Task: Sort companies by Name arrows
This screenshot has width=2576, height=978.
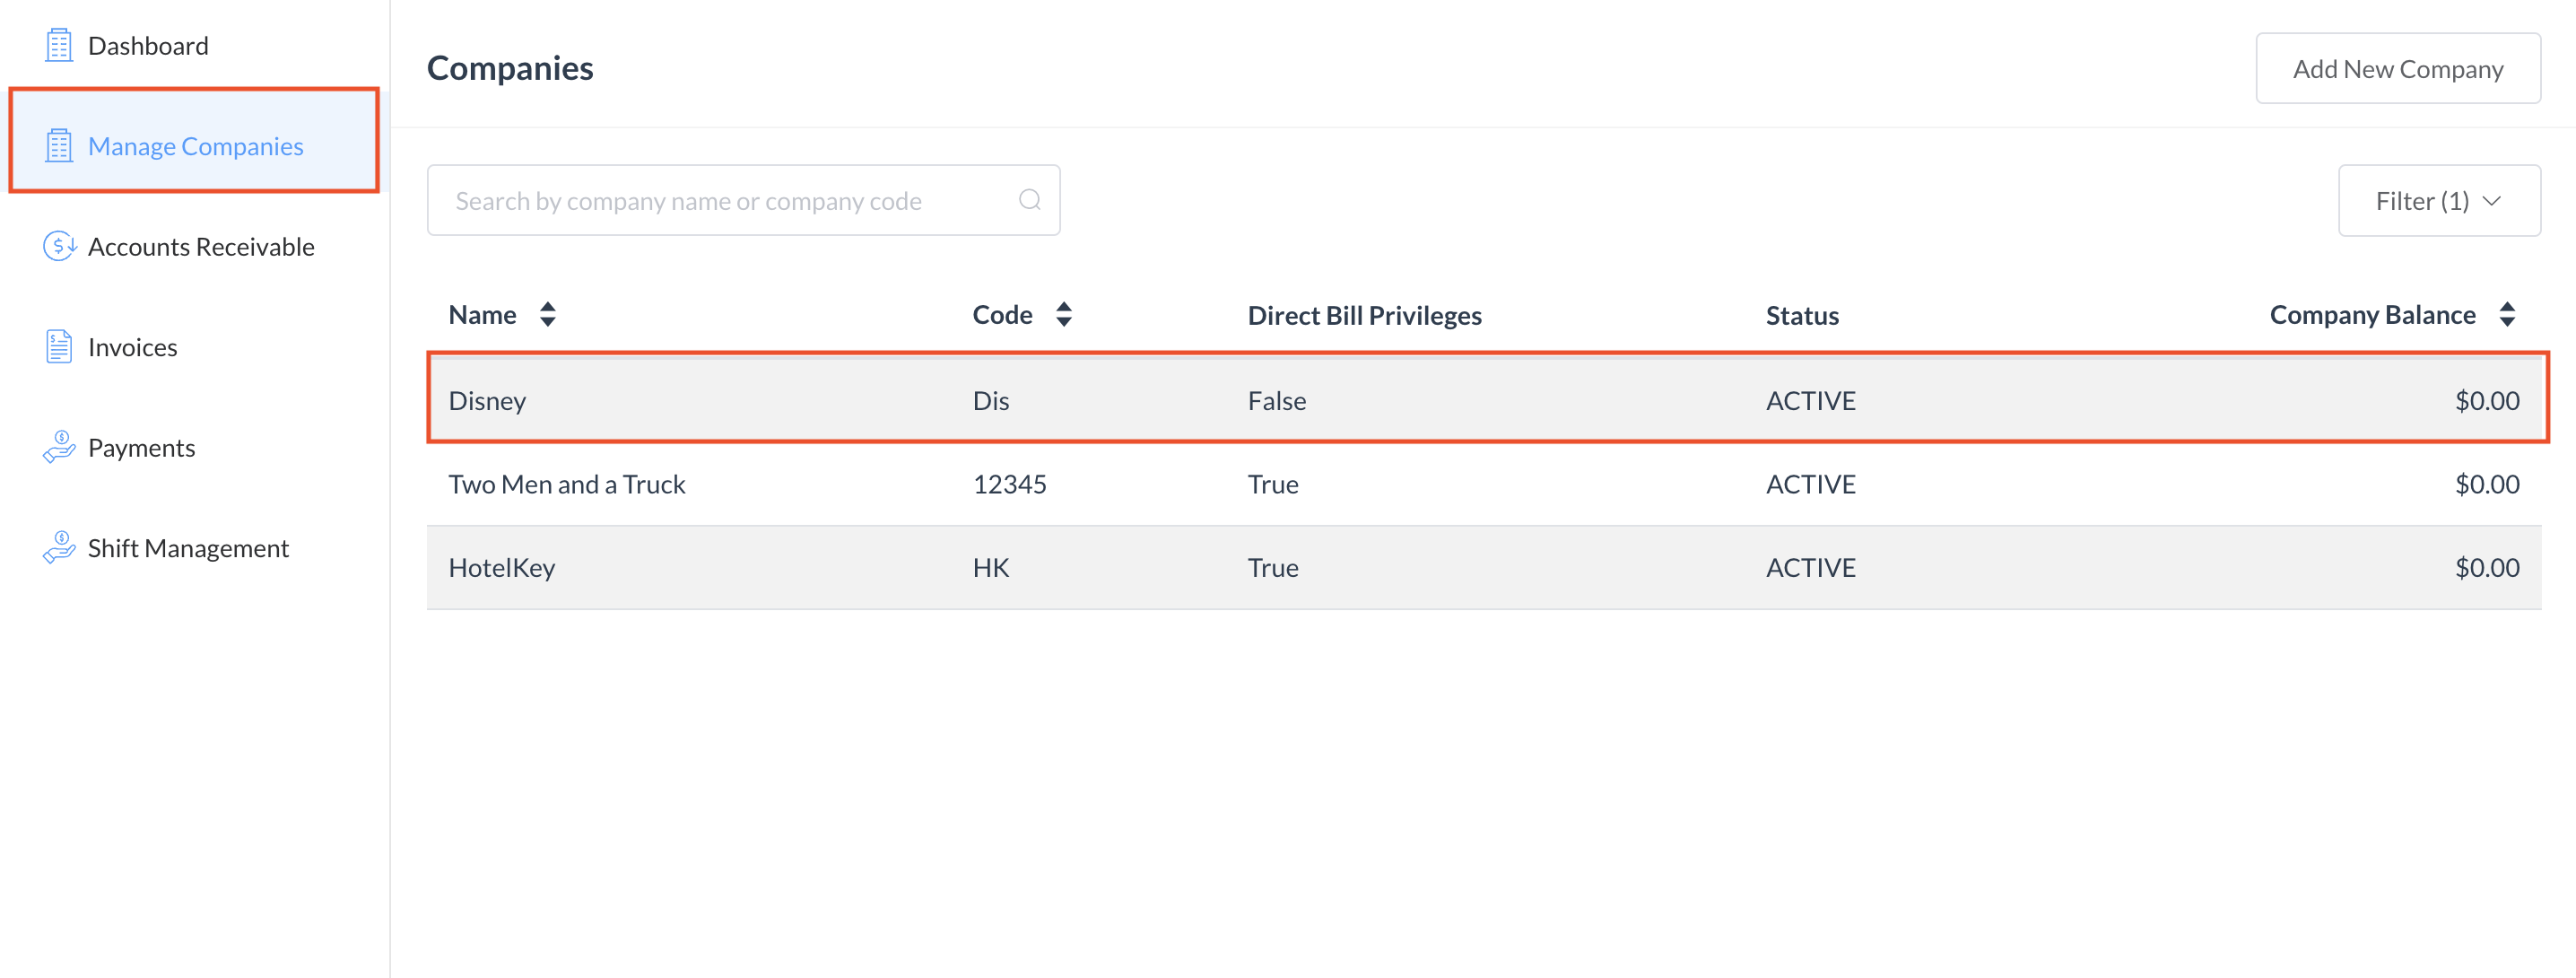Action: coord(547,315)
